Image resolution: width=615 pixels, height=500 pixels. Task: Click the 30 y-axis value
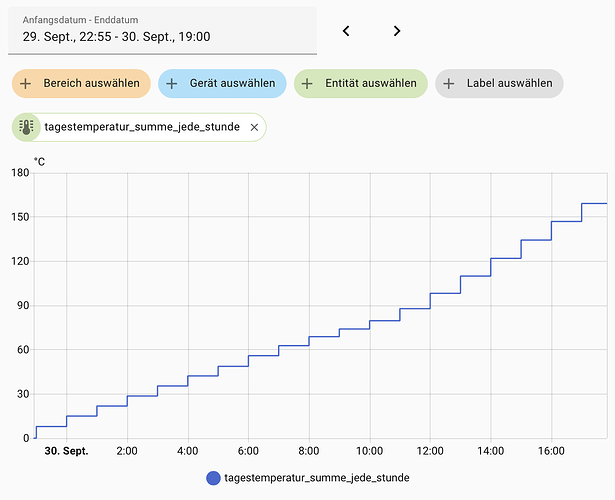tap(23, 394)
